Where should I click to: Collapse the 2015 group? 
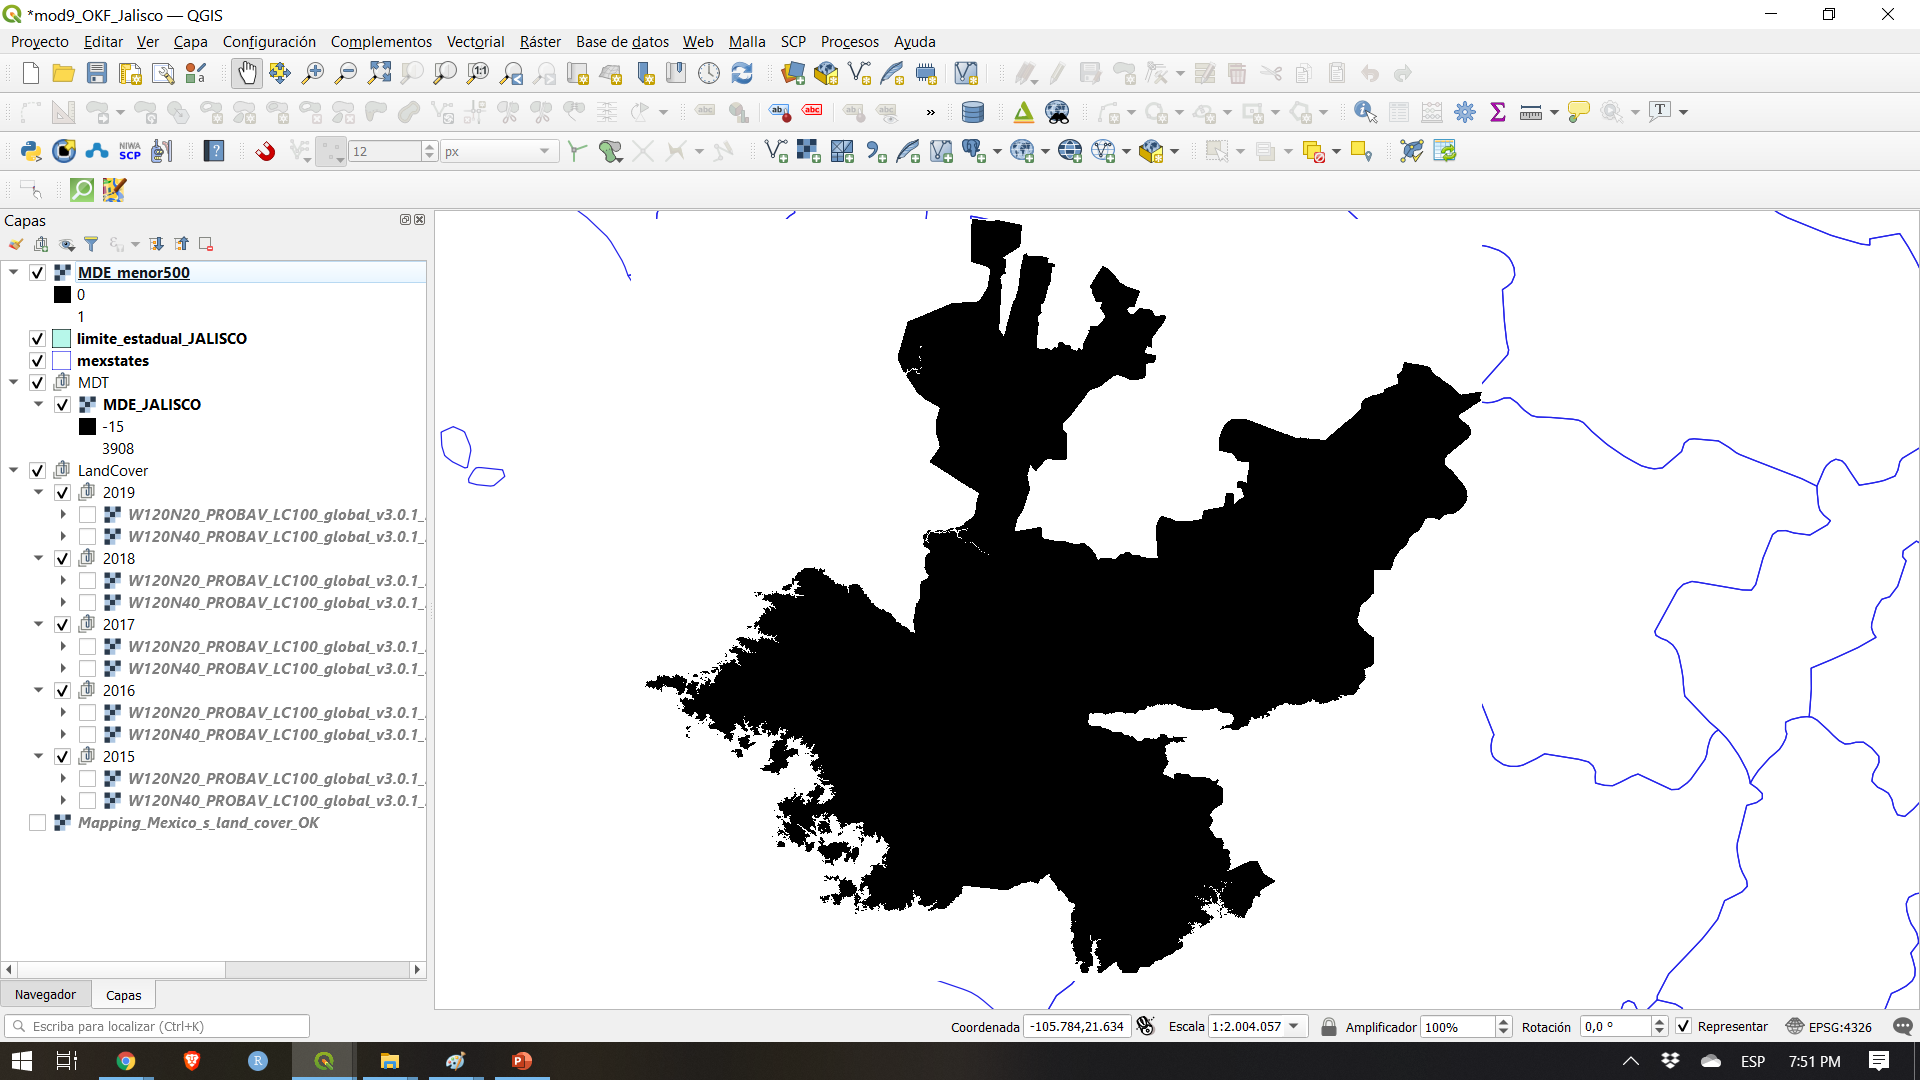(38, 756)
